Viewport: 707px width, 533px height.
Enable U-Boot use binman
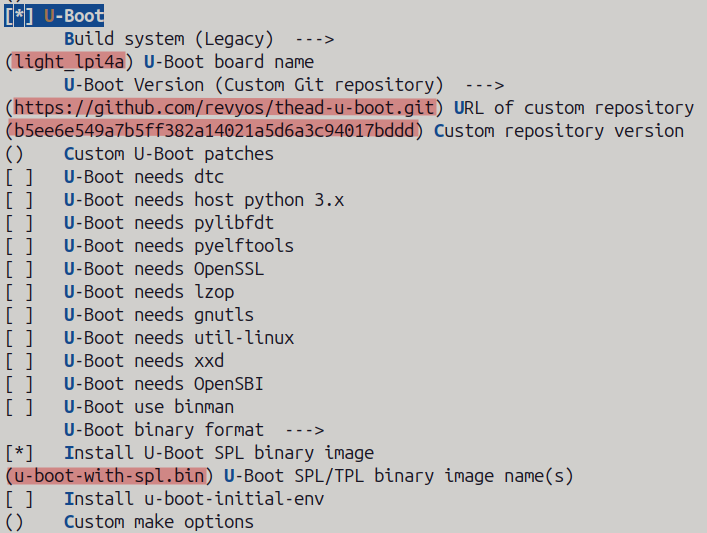(x=19, y=407)
